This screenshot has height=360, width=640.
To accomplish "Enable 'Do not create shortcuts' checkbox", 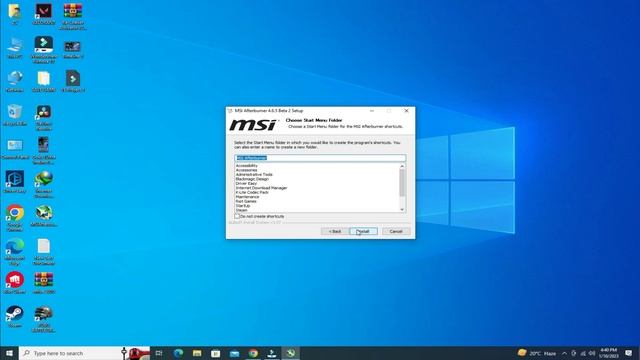I will tap(237, 216).
